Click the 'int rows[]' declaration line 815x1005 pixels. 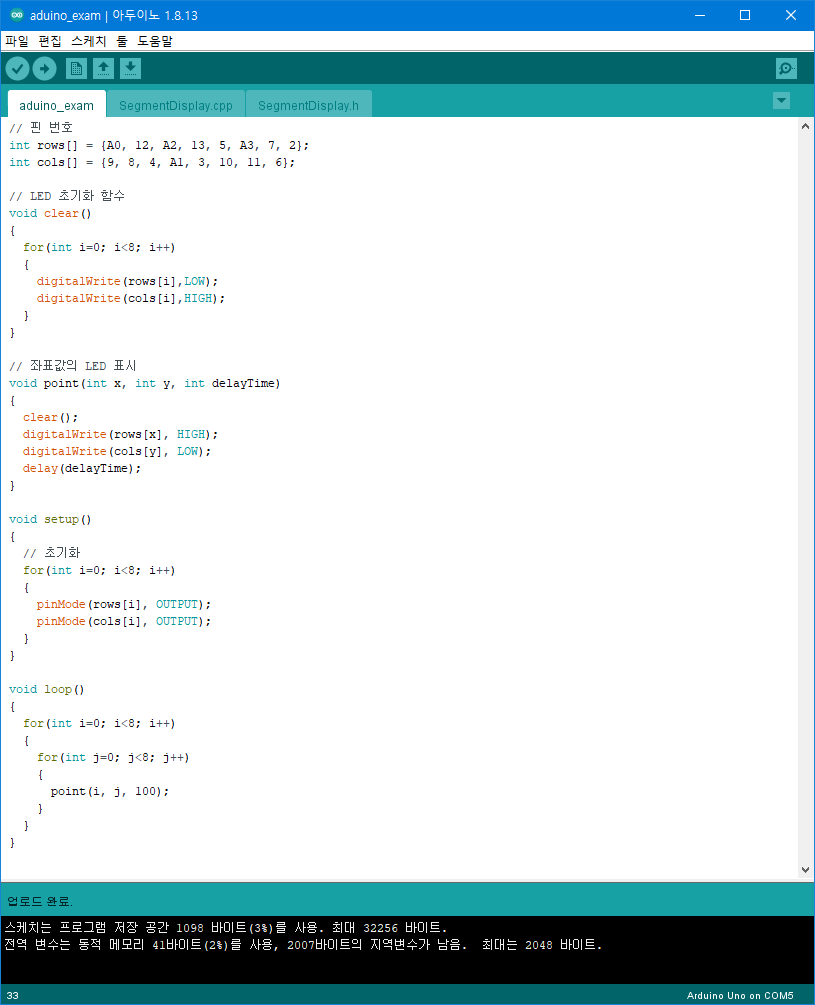159,145
